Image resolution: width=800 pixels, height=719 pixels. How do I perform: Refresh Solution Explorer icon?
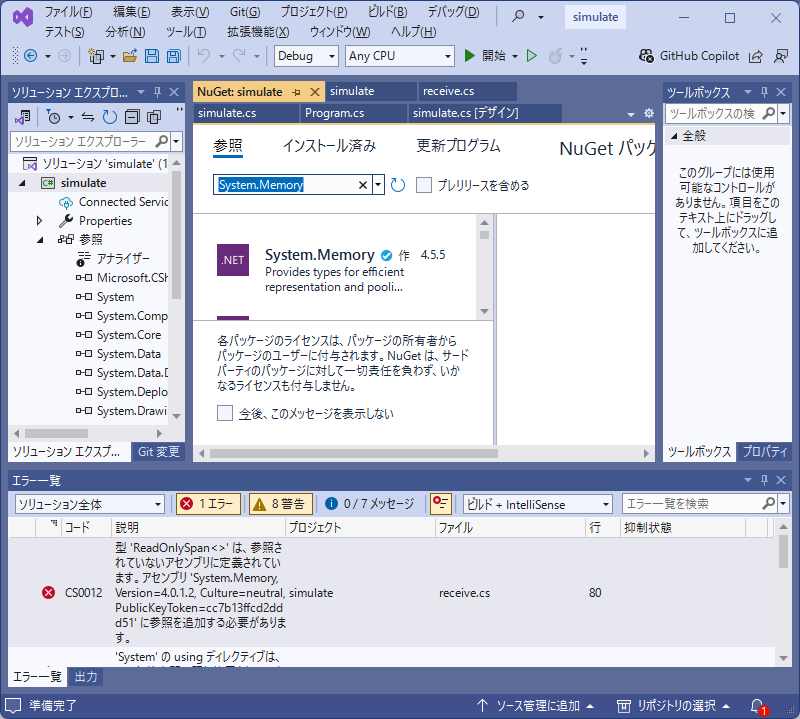(110, 117)
